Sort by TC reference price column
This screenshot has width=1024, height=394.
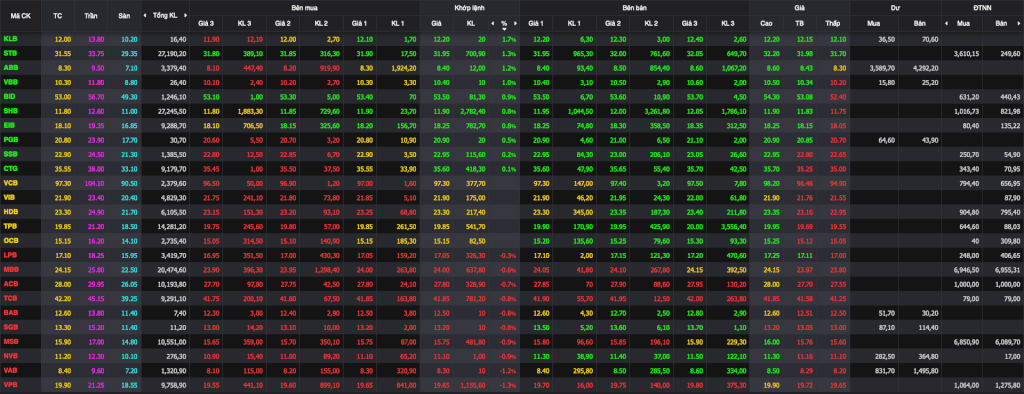(x=58, y=15)
